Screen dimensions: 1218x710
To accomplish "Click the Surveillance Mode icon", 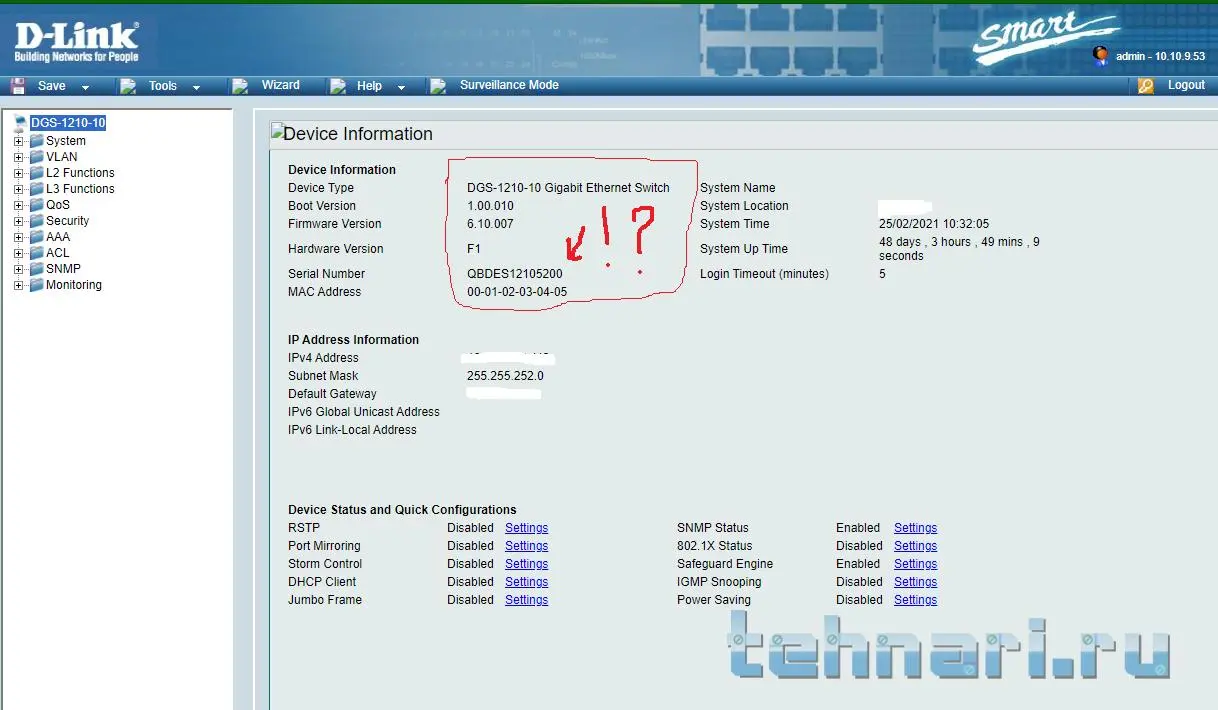I will click(x=438, y=86).
